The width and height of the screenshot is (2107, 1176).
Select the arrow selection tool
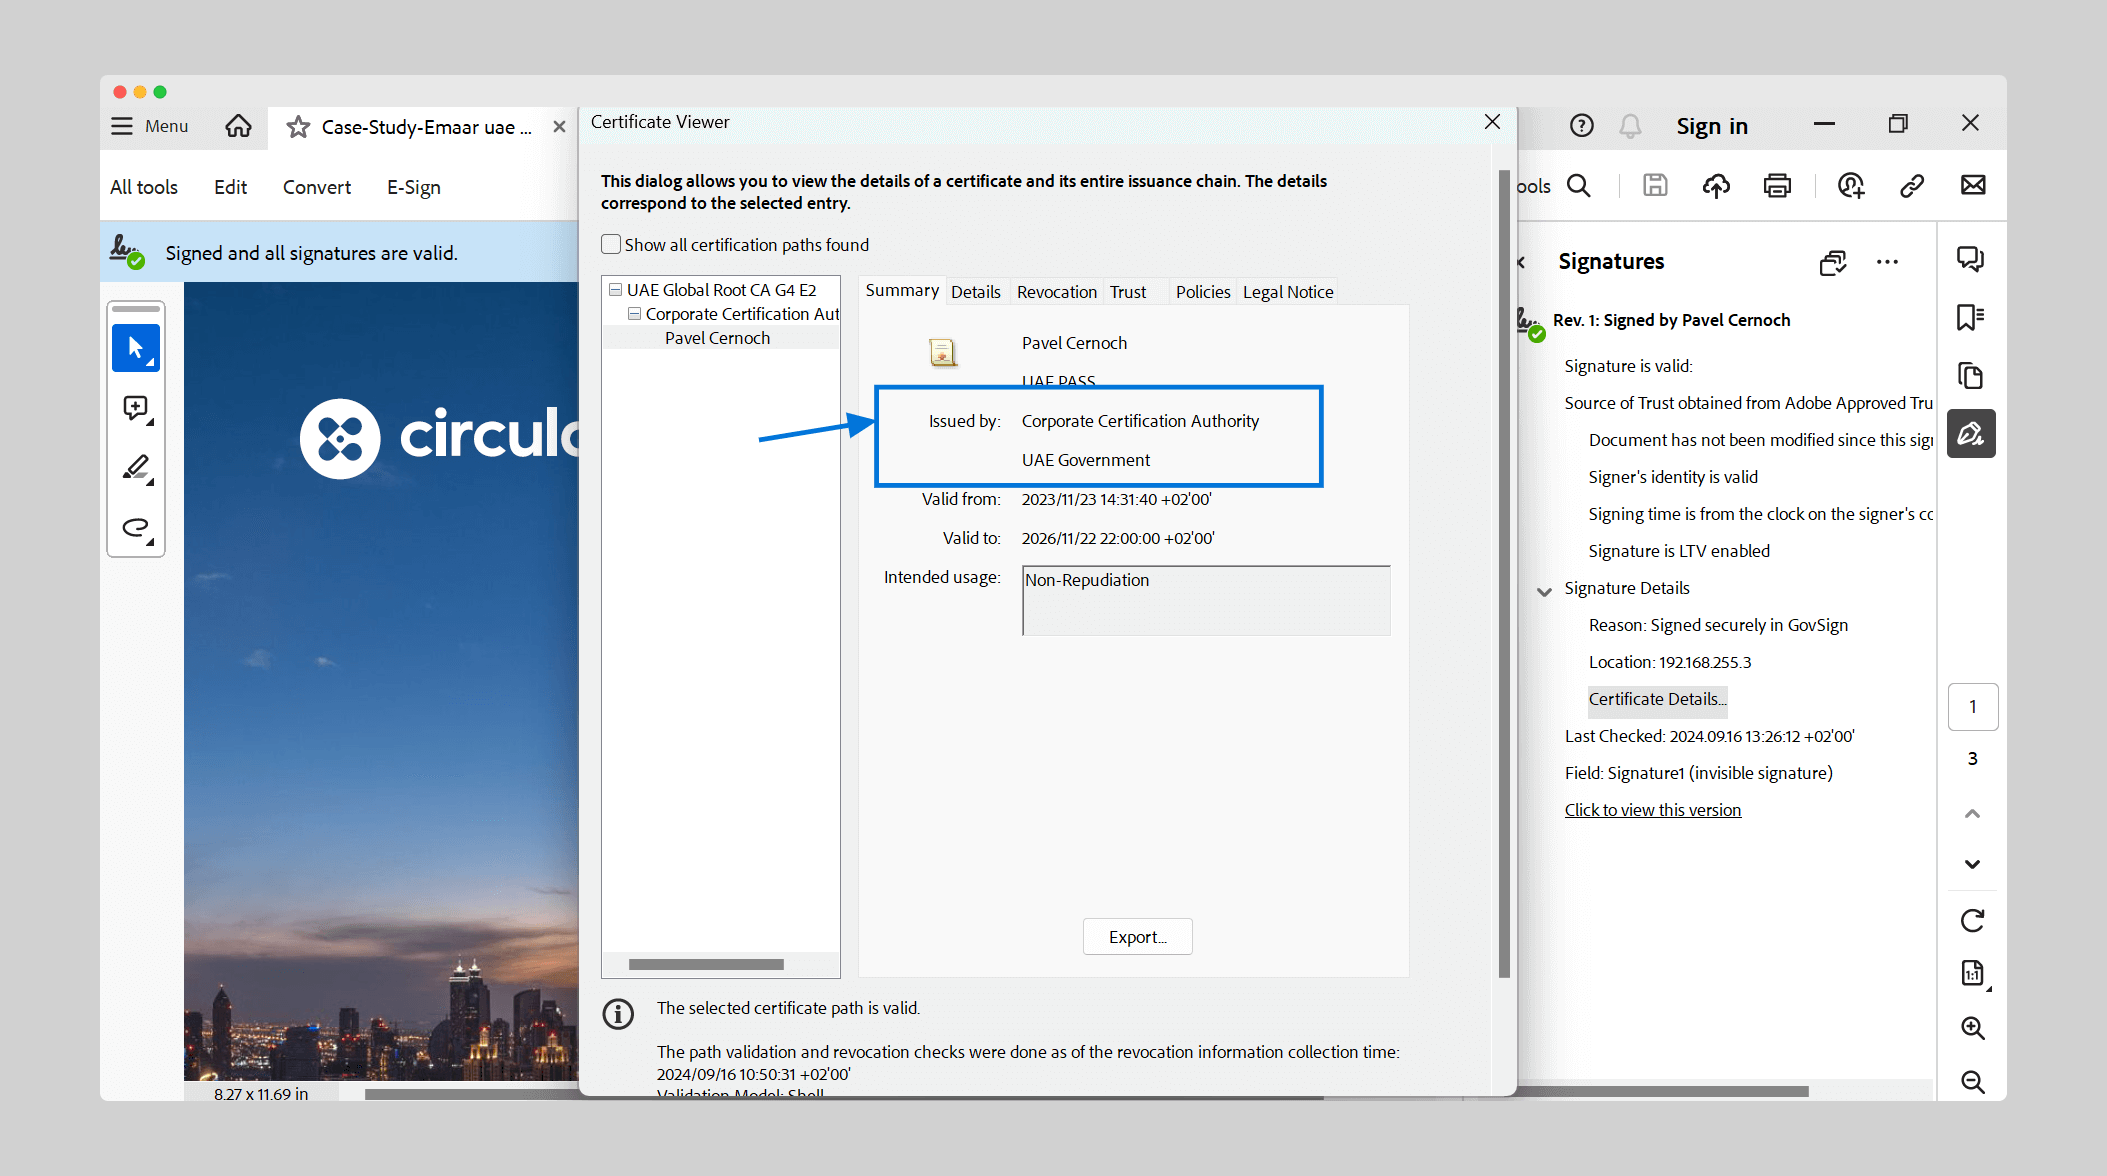[135, 348]
